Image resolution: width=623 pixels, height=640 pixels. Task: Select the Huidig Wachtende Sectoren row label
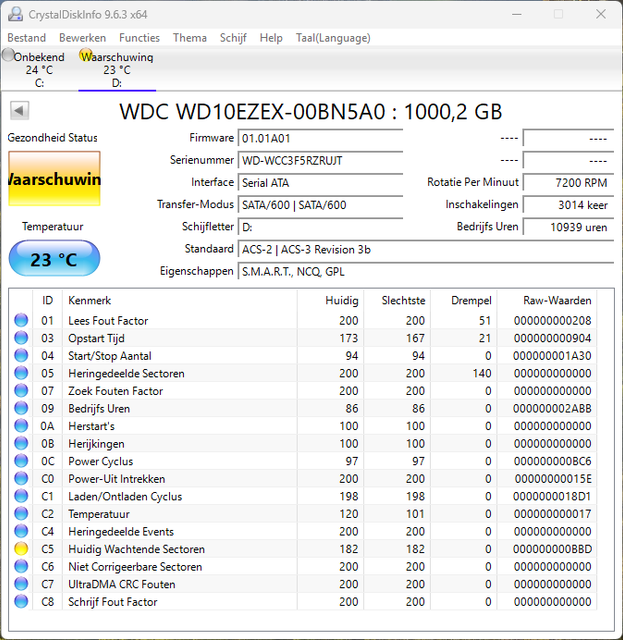pyautogui.click(x=136, y=549)
